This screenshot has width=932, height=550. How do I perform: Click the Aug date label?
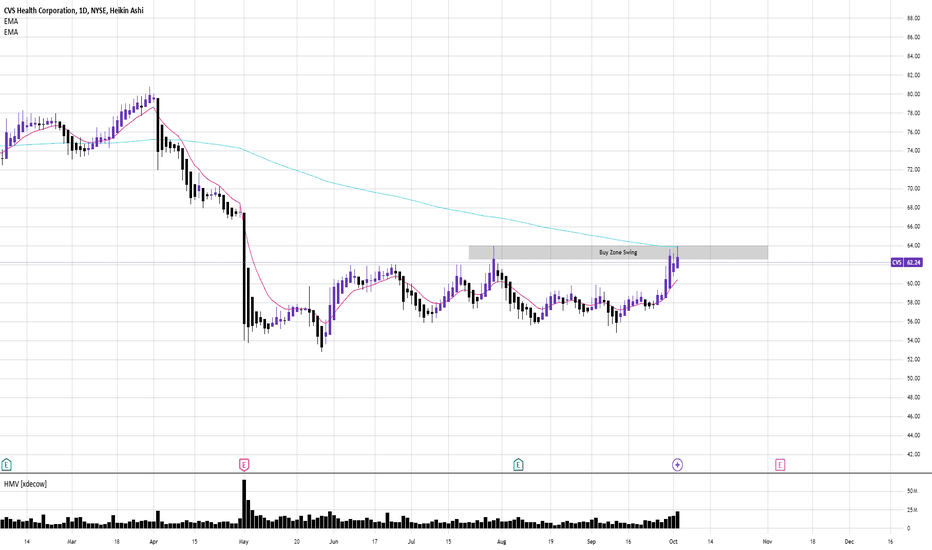pyautogui.click(x=501, y=542)
